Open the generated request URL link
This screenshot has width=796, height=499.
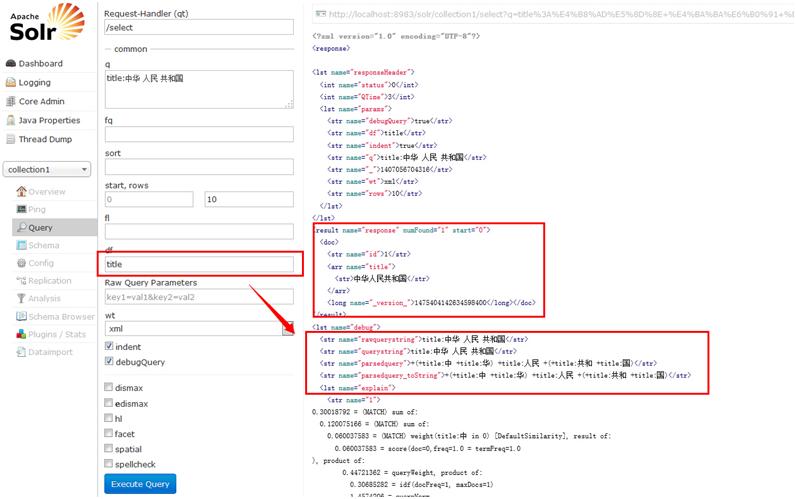[561, 14]
